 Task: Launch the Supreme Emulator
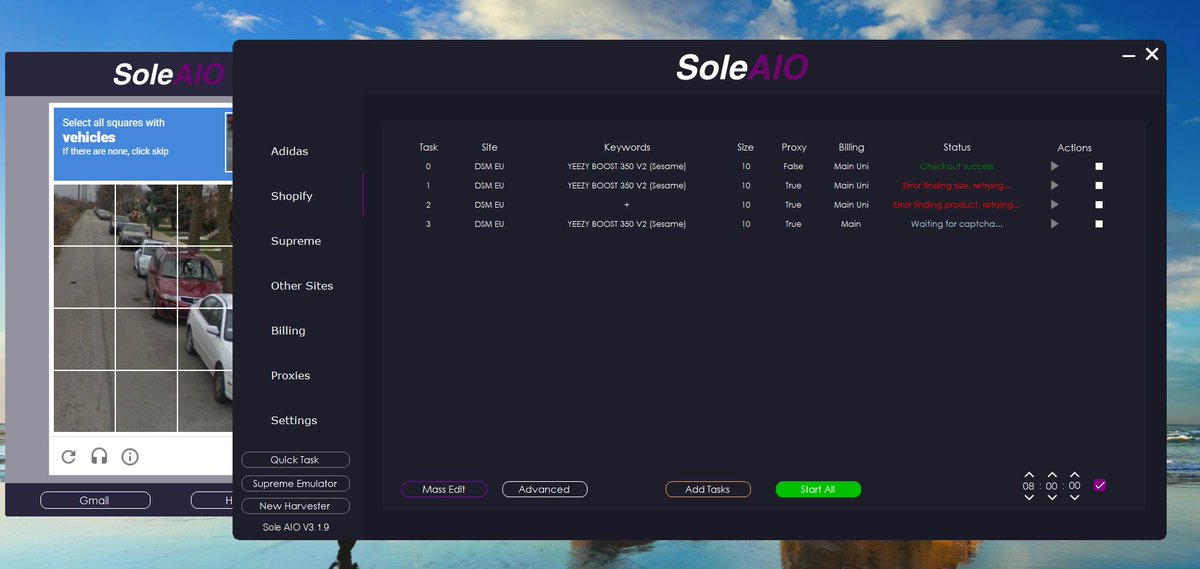pyautogui.click(x=295, y=484)
